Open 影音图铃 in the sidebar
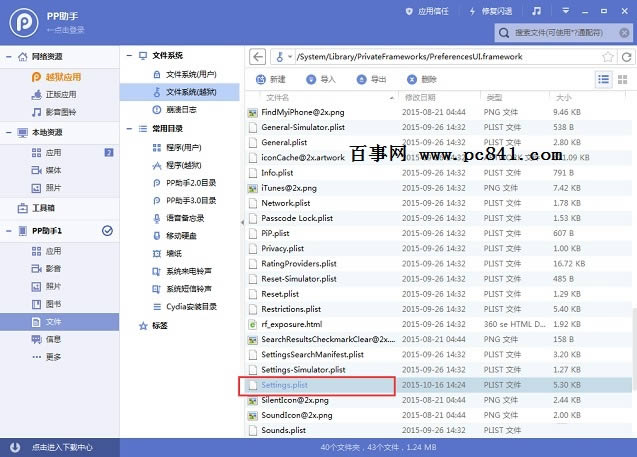 click(54, 112)
